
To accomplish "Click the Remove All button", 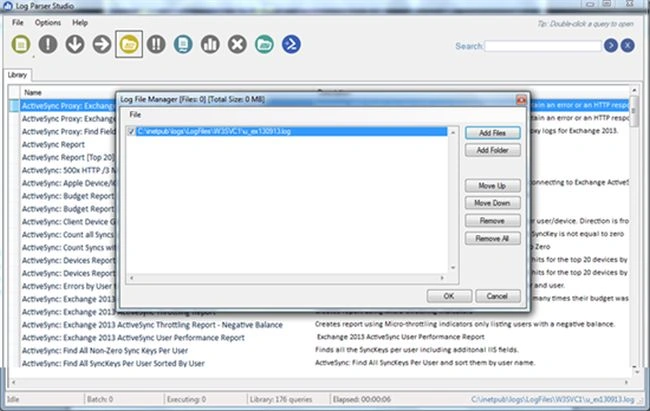I will (x=492, y=238).
